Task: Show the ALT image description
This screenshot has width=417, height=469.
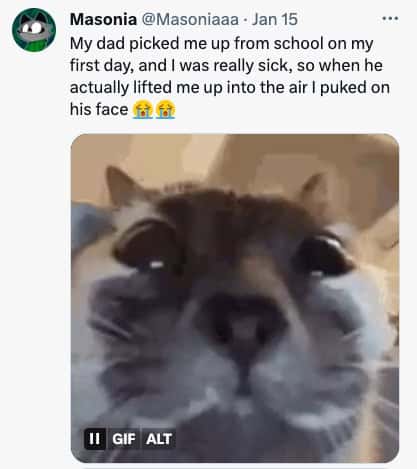Action: (159, 439)
